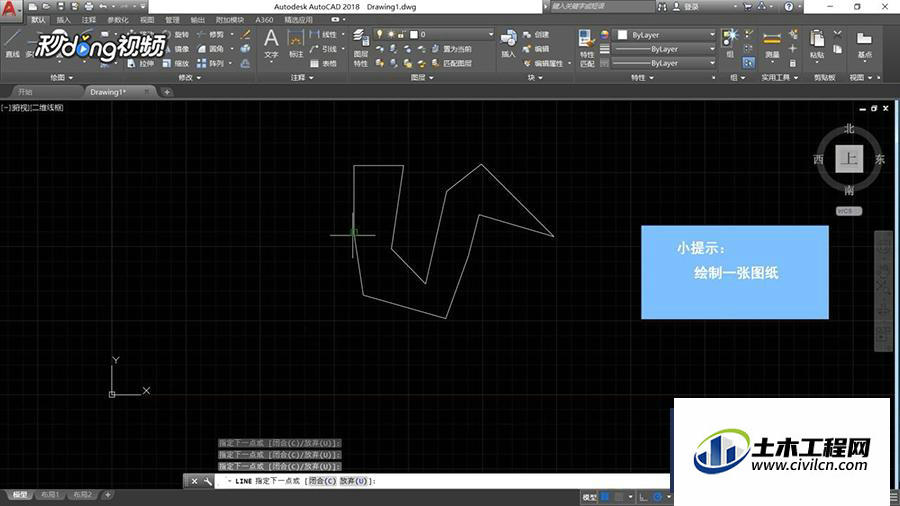Click the Erase pencil icon in Modify panel

click(x=245, y=35)
